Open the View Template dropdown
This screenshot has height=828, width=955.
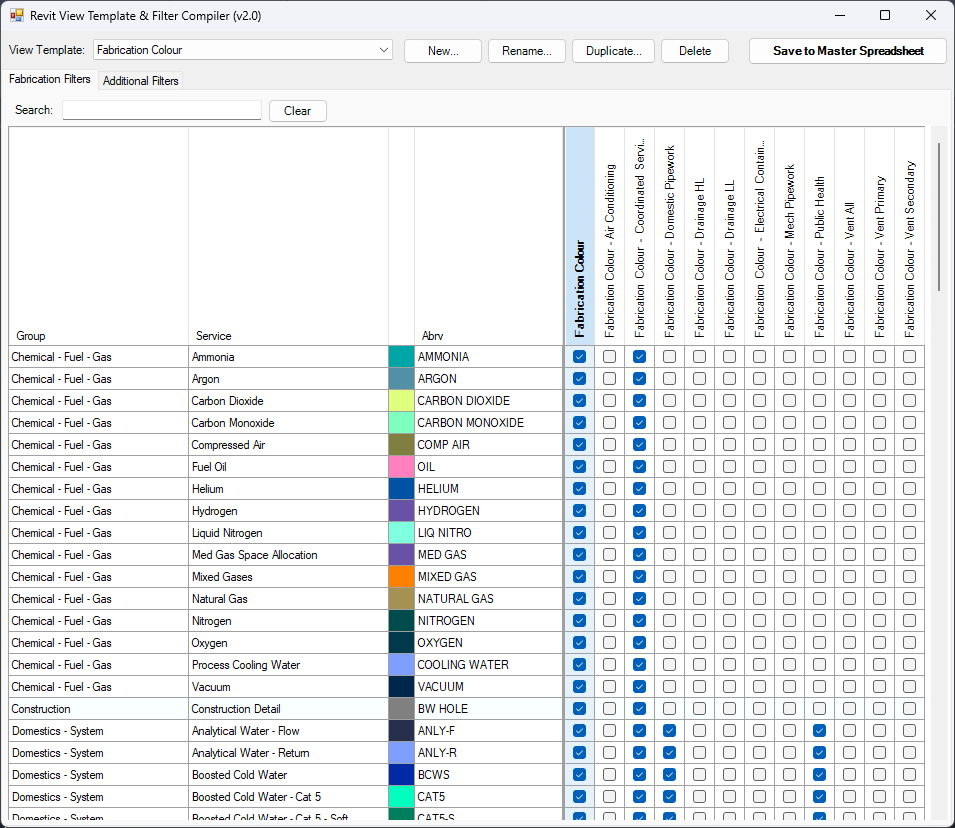click(243, 50)
